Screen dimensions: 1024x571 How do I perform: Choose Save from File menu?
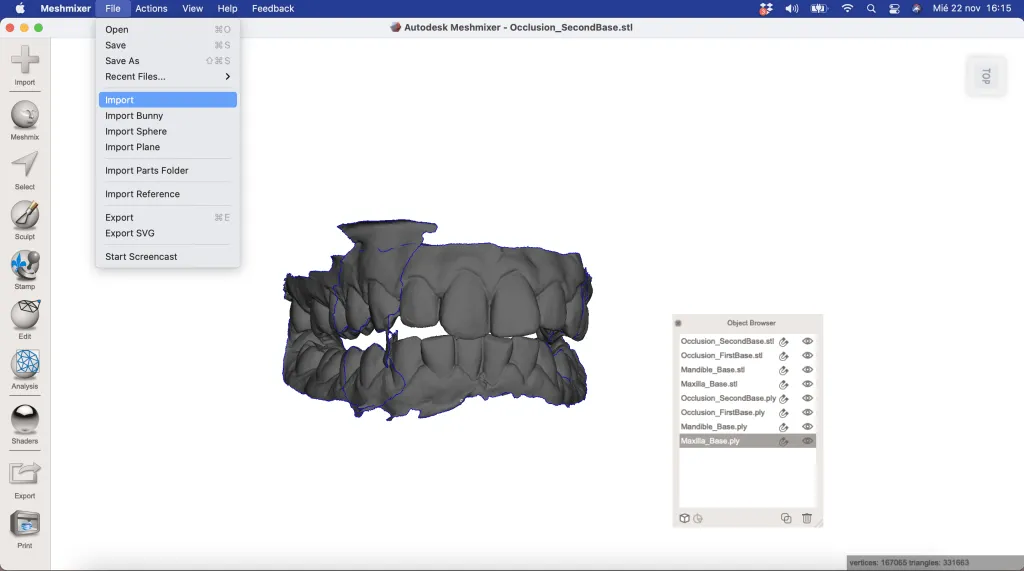[168, 45]
